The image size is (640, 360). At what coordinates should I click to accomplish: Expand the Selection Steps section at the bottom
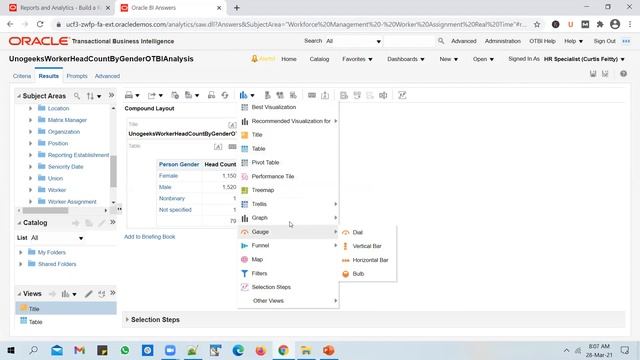tap(127, 320)
